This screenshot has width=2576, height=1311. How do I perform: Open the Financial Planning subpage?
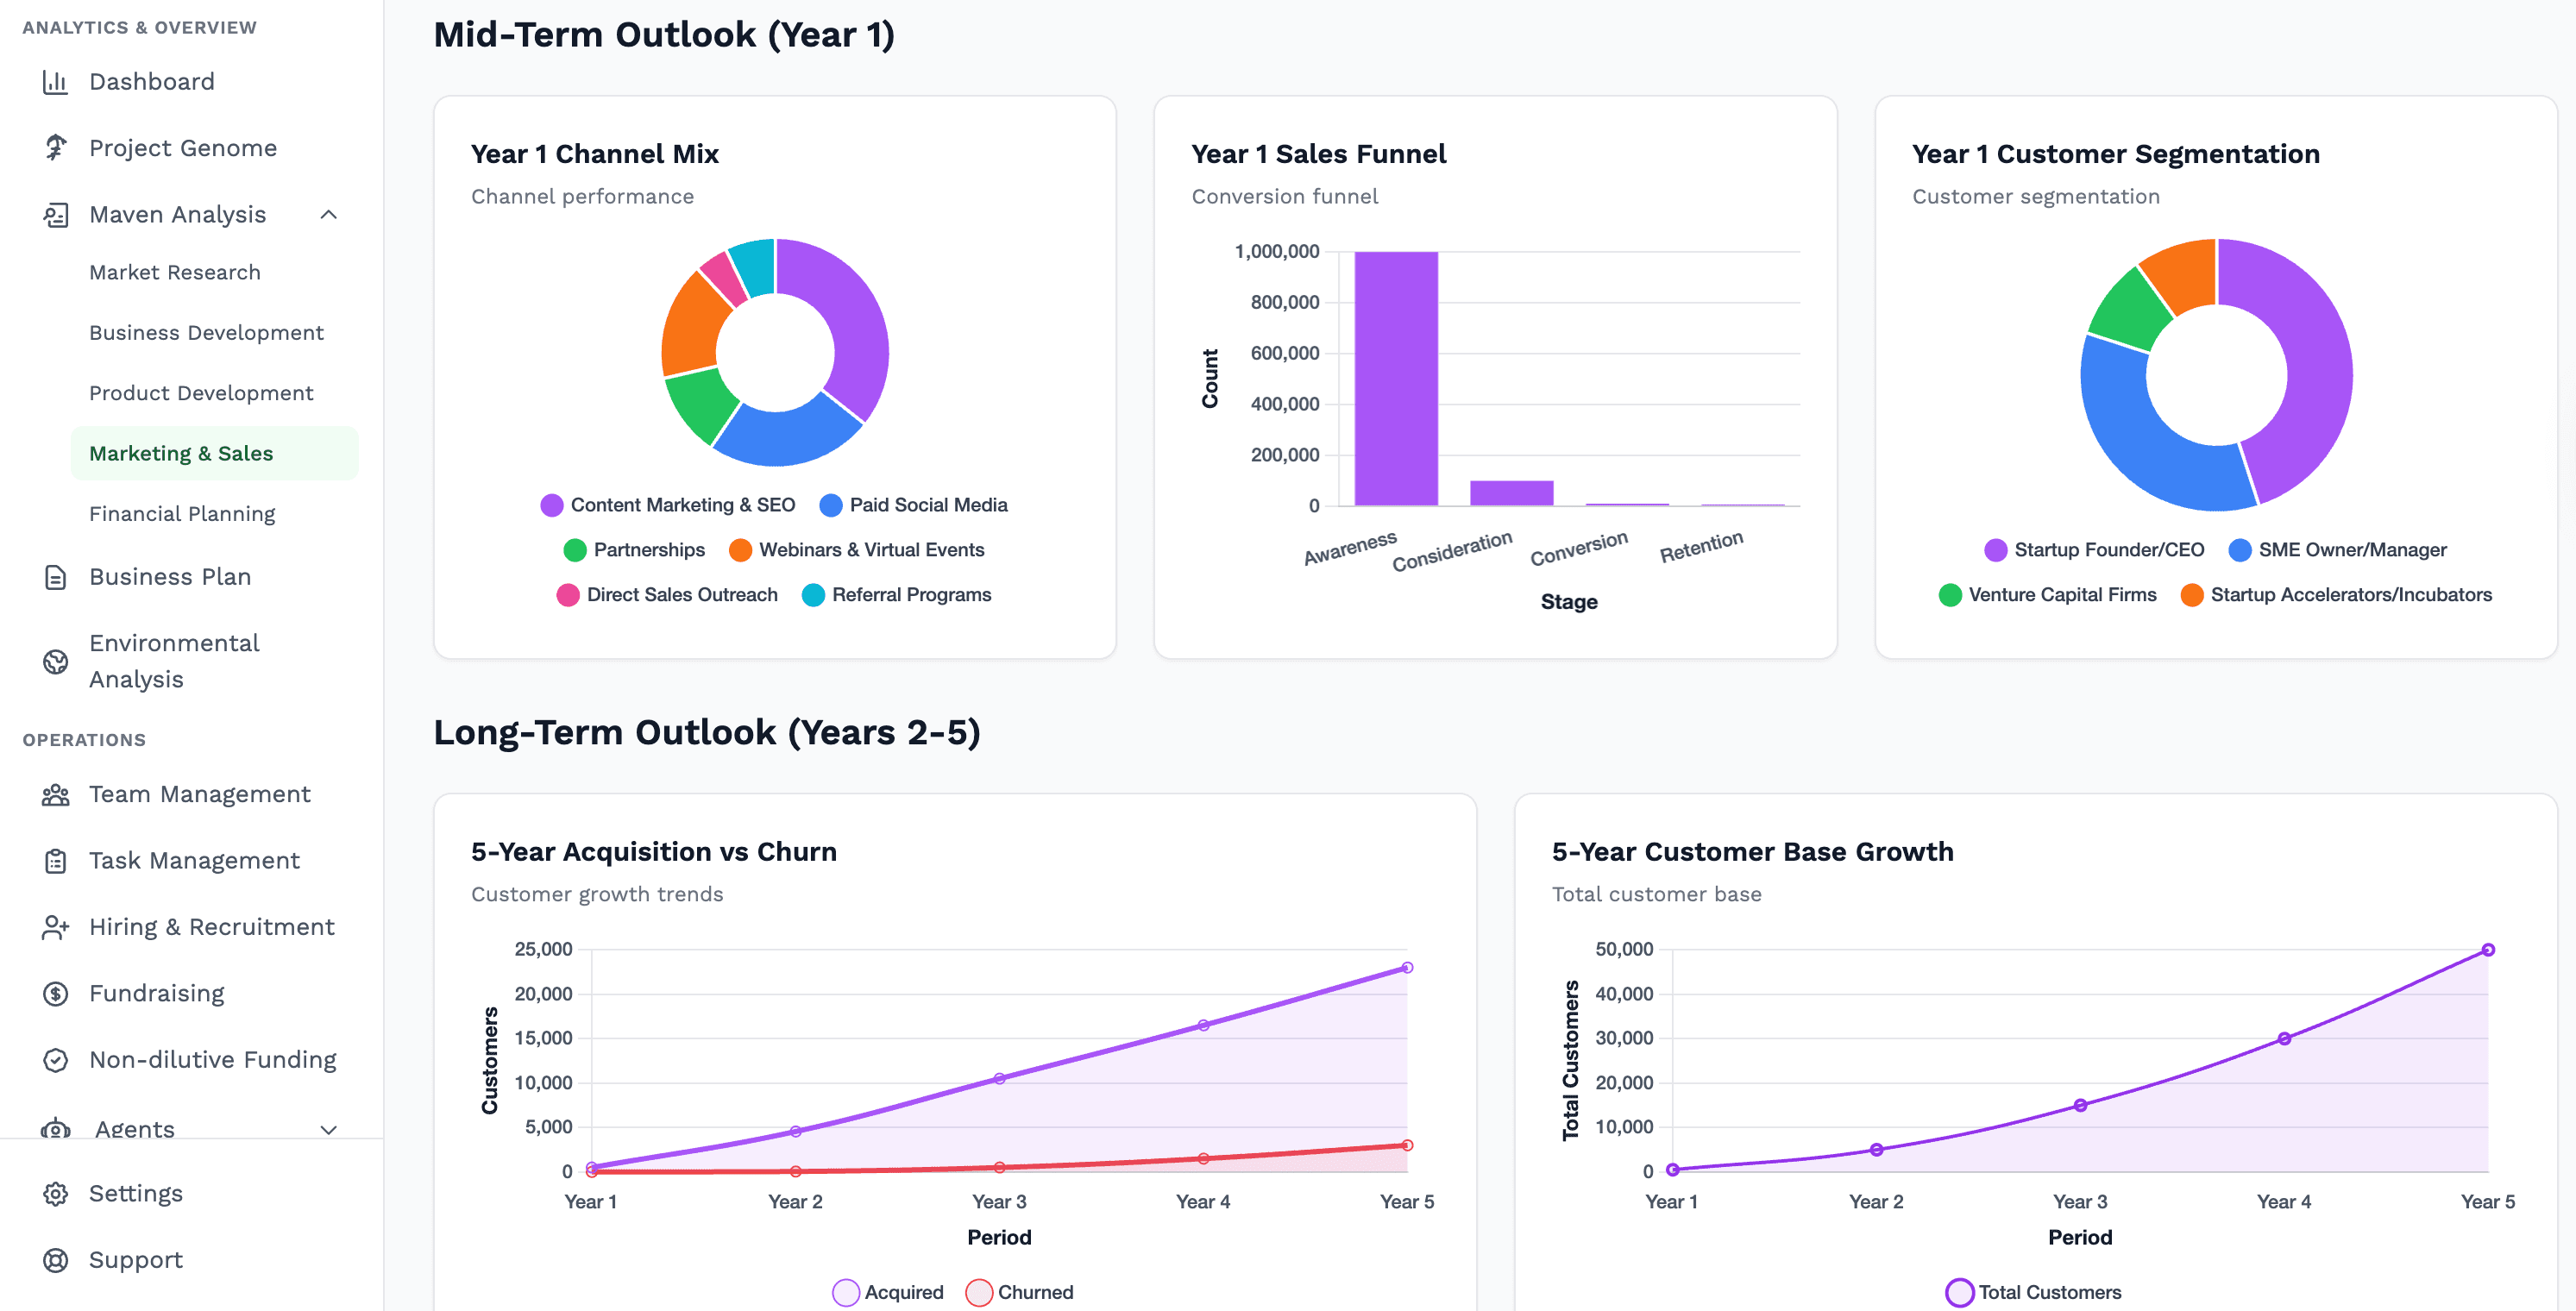(182, 514)
